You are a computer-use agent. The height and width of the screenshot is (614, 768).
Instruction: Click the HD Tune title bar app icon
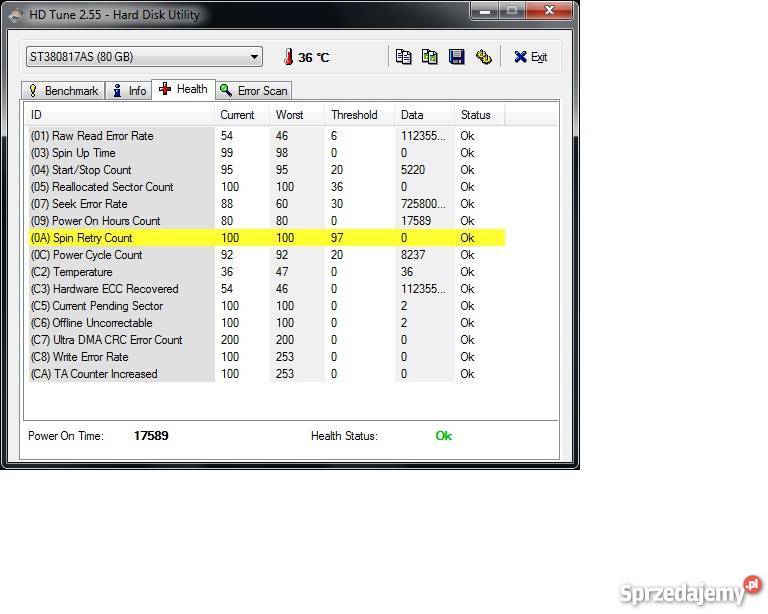coord(16,15)
